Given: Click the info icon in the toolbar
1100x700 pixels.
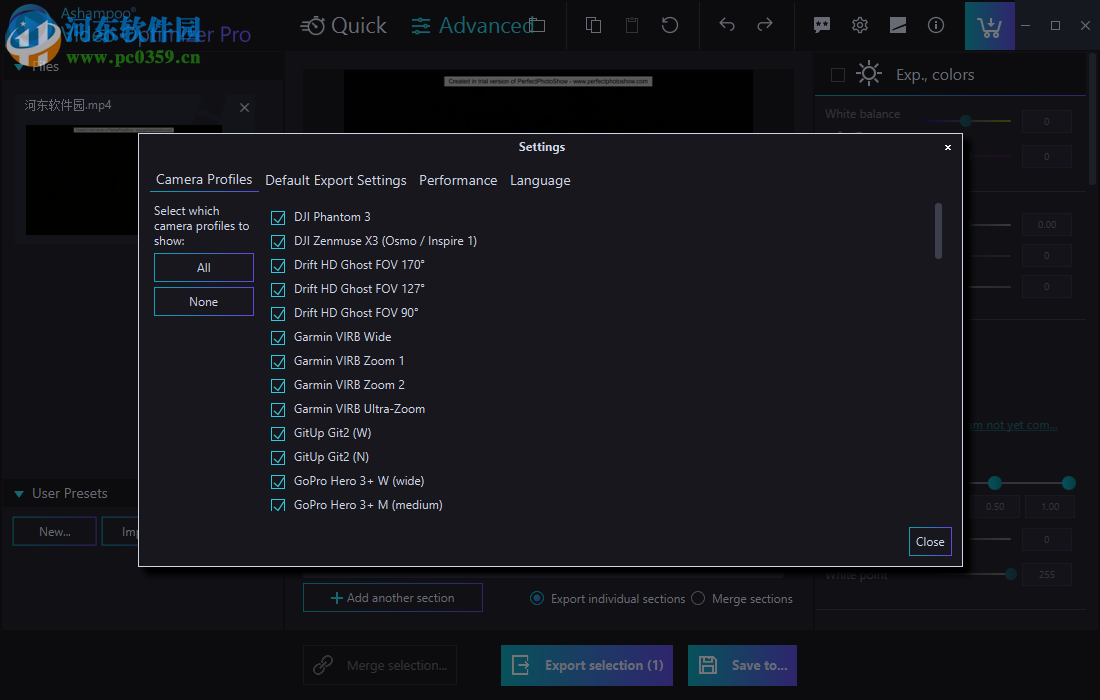Looking at the screenshot, I should click(935, 25).
